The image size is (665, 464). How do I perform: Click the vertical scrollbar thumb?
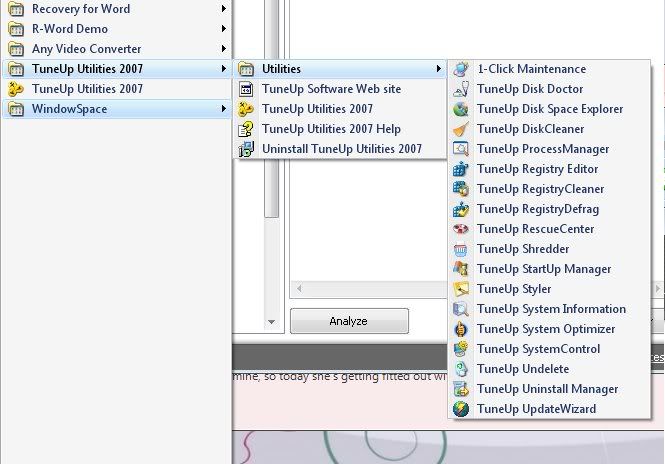click(x=271, y=187)
